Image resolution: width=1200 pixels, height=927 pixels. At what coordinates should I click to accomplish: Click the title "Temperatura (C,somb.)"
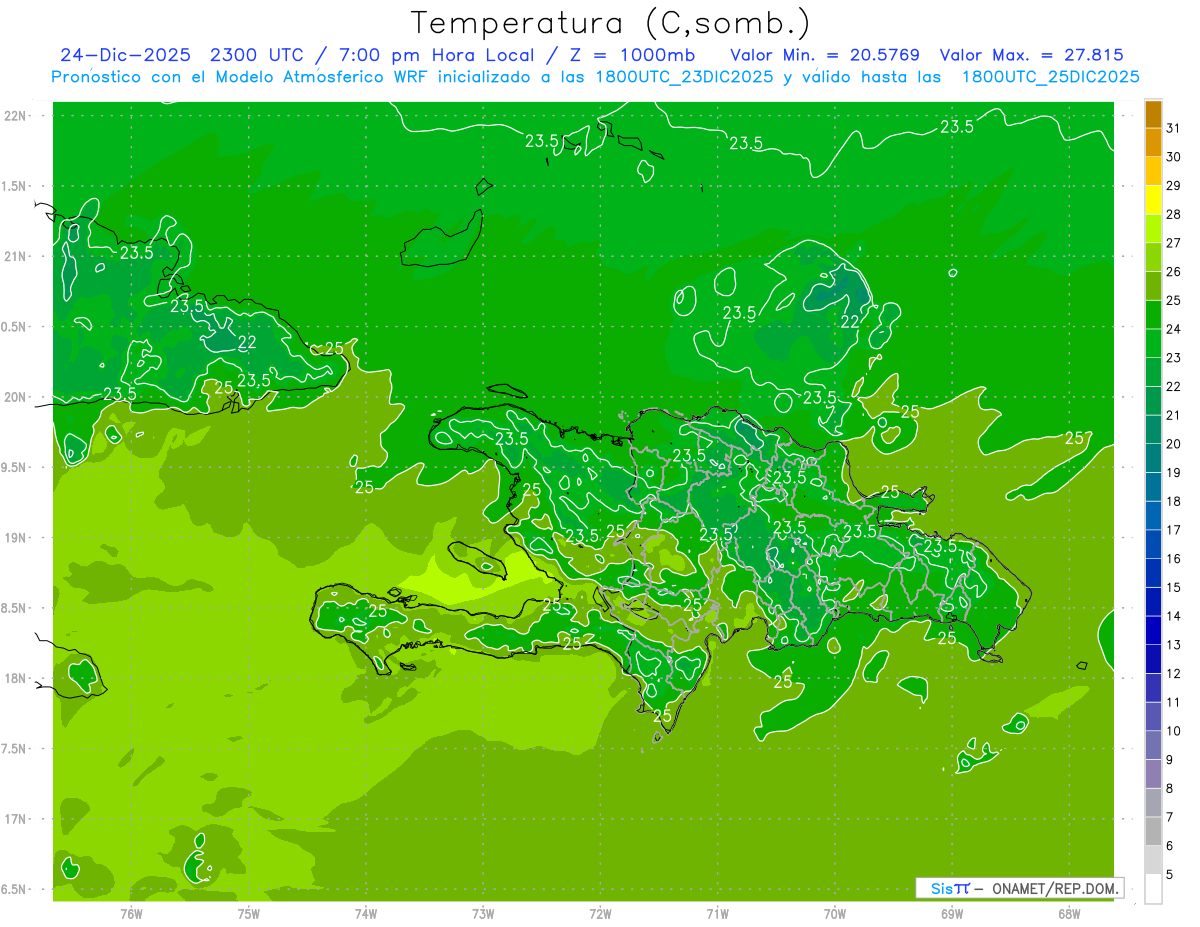(x=611, y=24)
